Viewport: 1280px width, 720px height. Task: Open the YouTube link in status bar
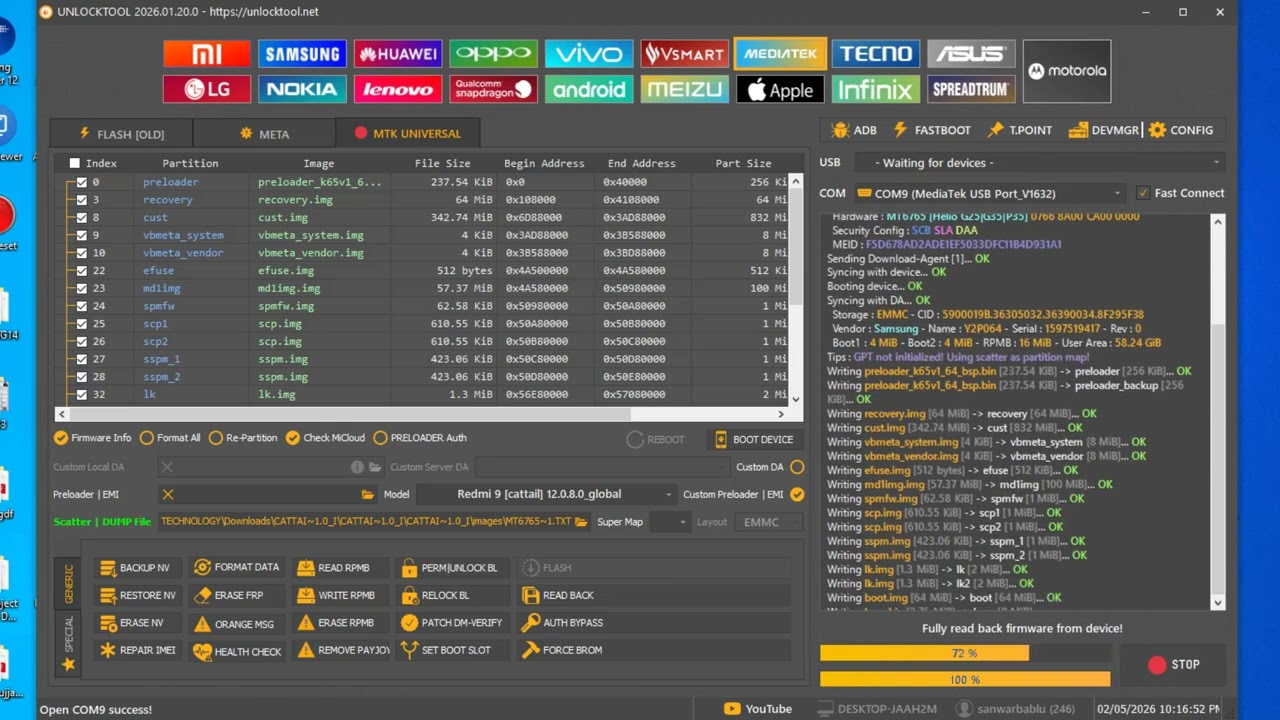click(x=758, y=709)
